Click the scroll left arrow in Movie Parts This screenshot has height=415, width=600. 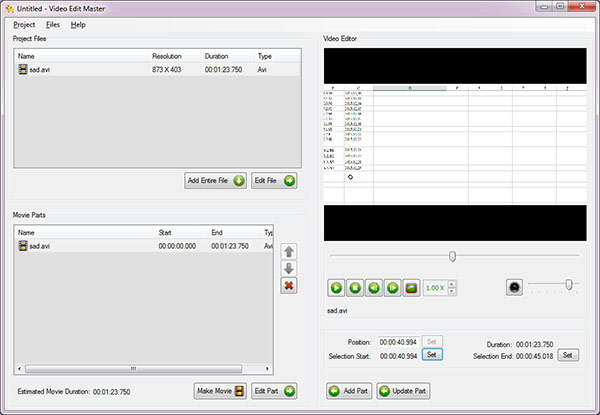coord(20,369)
